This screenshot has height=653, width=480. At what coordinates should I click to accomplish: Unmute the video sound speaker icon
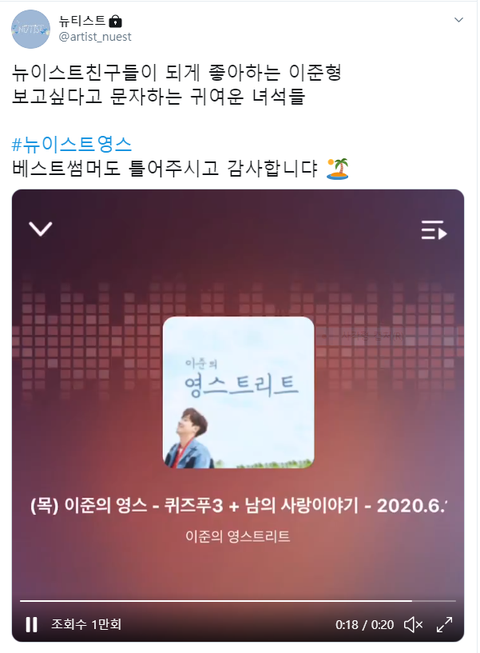pyautogui.click(x=413, y=624)
